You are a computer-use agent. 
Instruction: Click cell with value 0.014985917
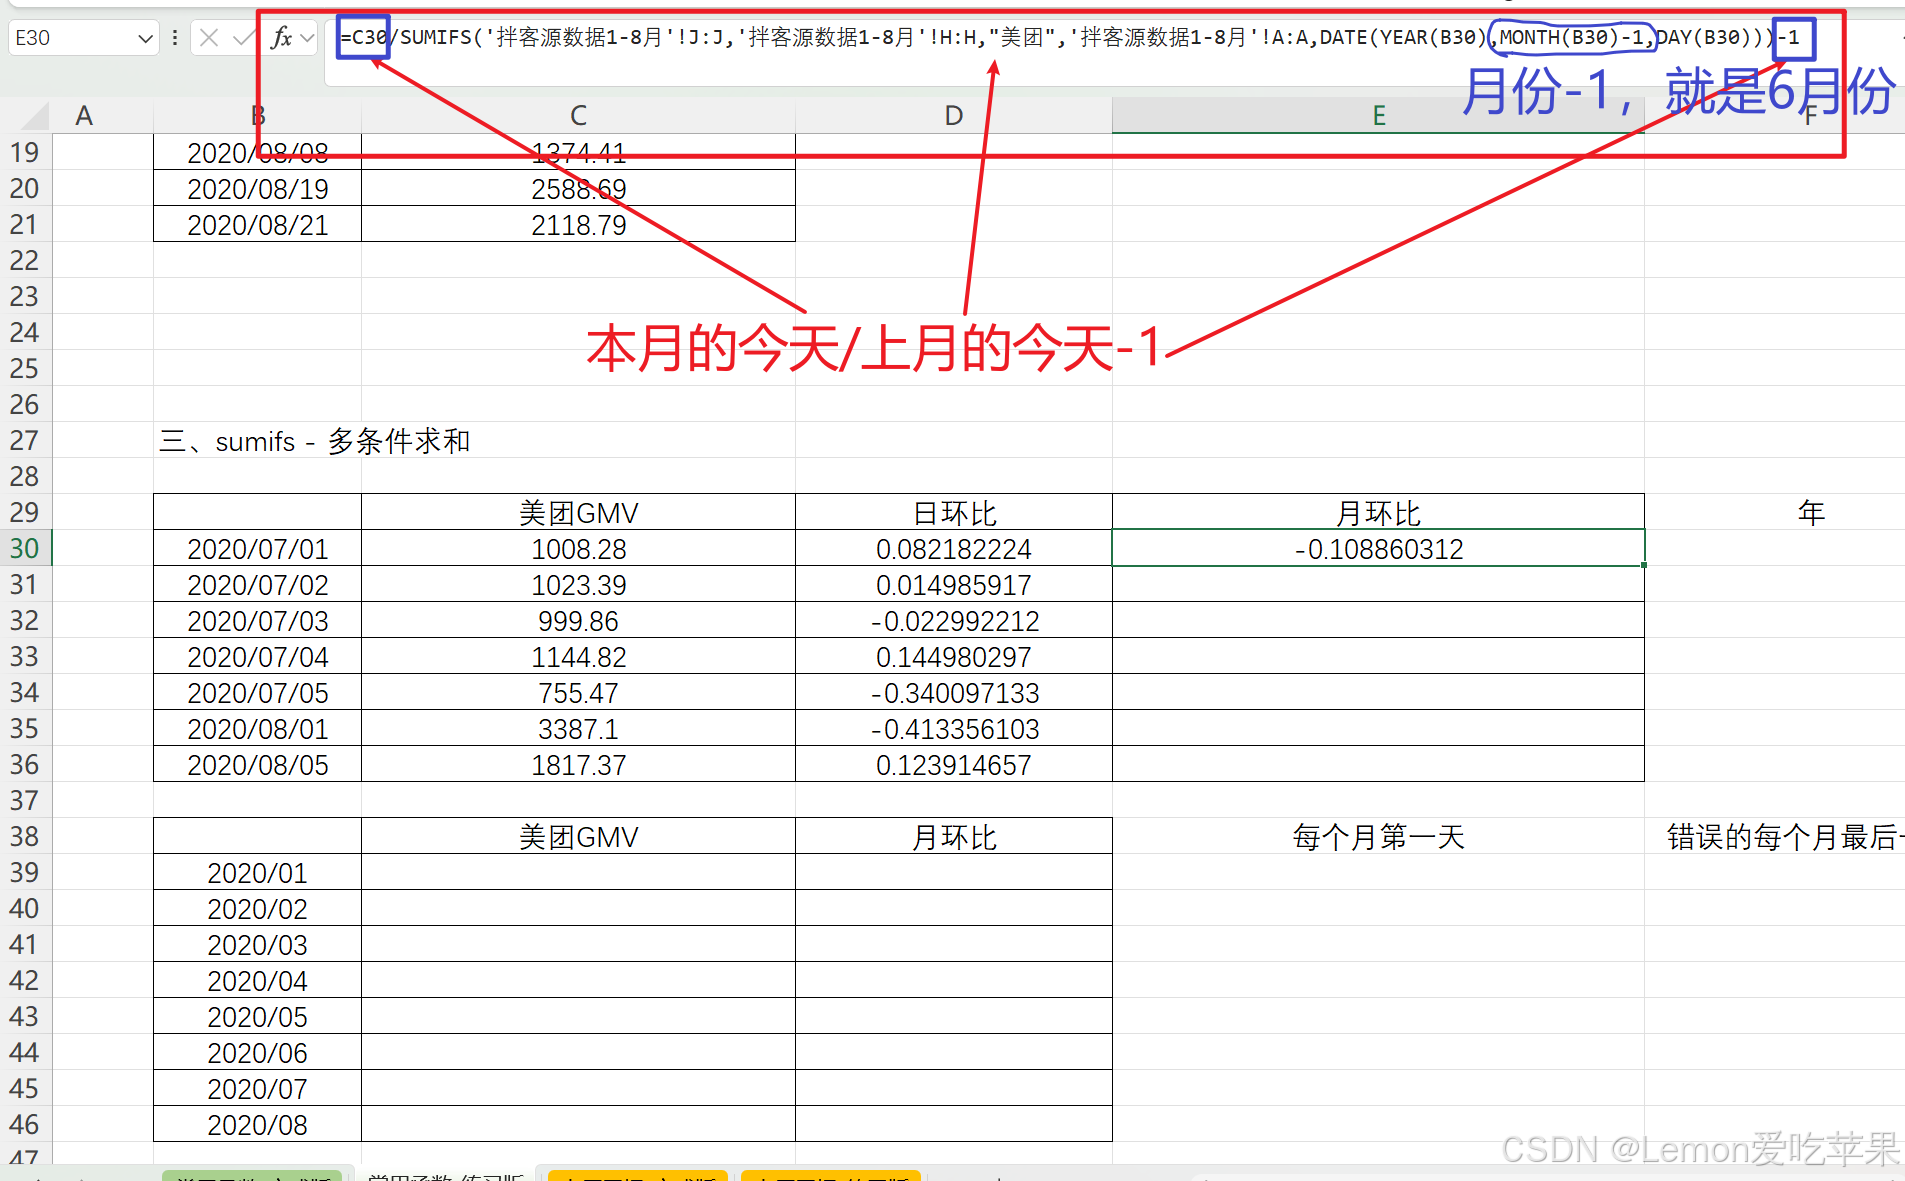pyautogui.click(x=953, y=584)
